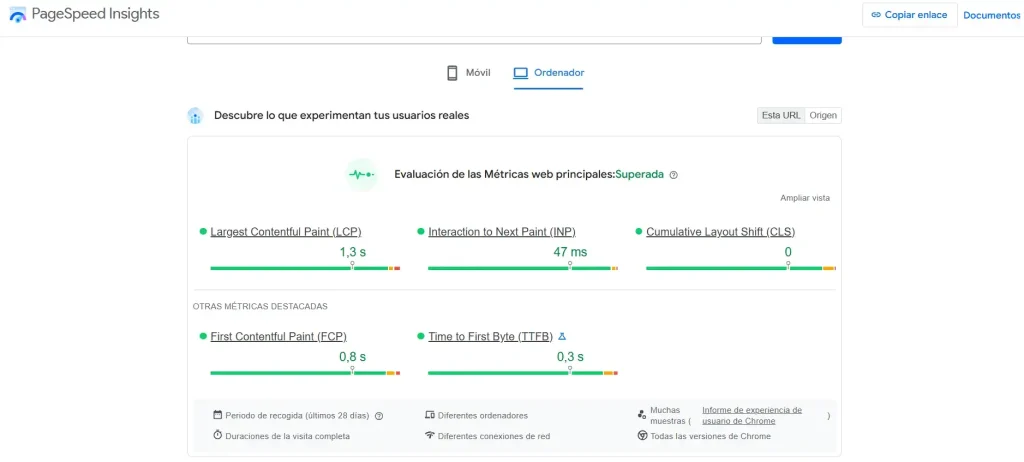Click help icon after últimos 28 días
The image size is (1024, 462).
[379, 416]
